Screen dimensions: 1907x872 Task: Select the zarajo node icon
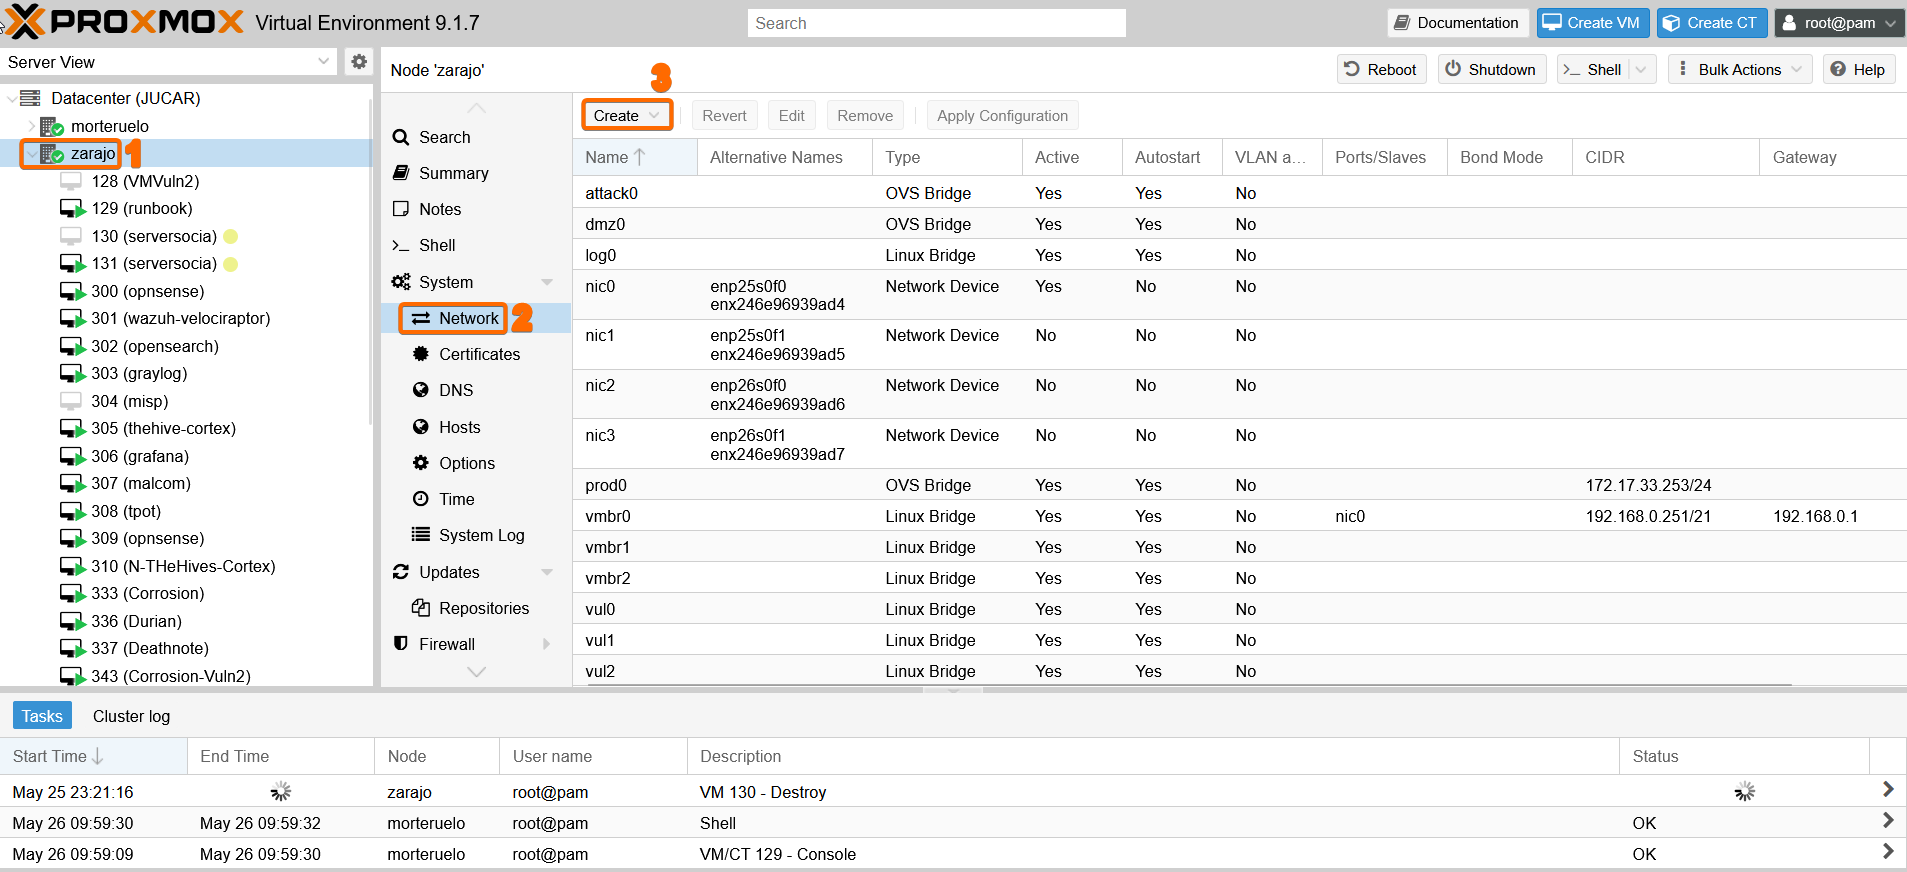[x=52, y=154]
